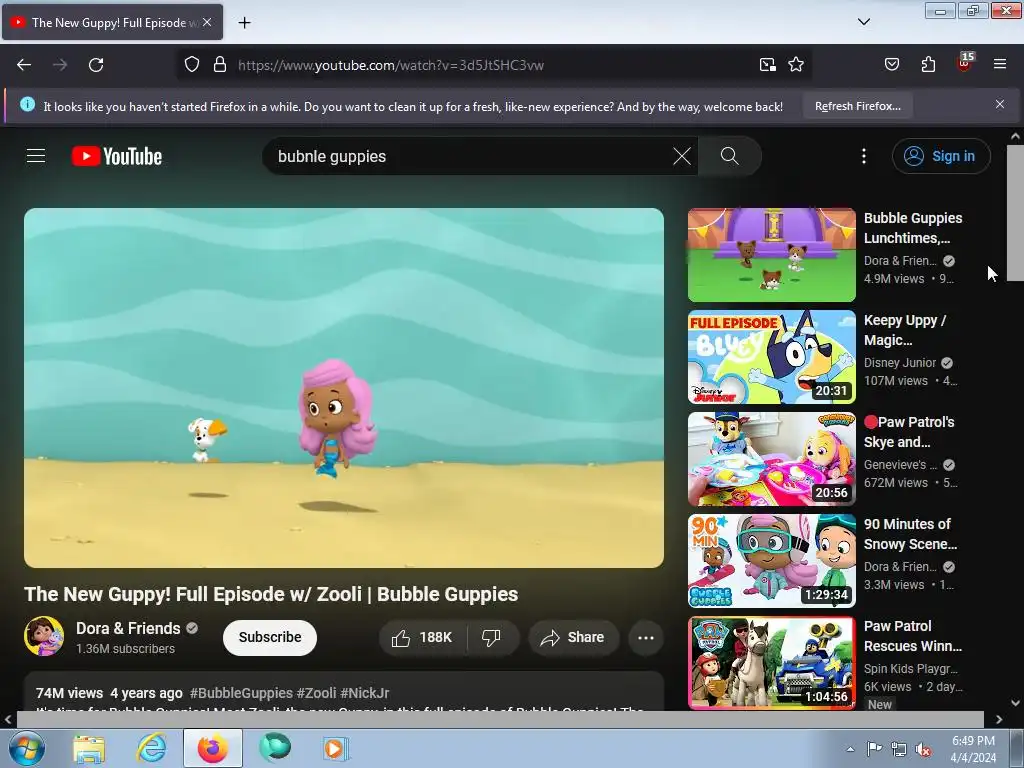The height and width of the screenshot is (768, 1024).
Task: Reload the current page
Action: pyautogui.click(x=96, y=65)
